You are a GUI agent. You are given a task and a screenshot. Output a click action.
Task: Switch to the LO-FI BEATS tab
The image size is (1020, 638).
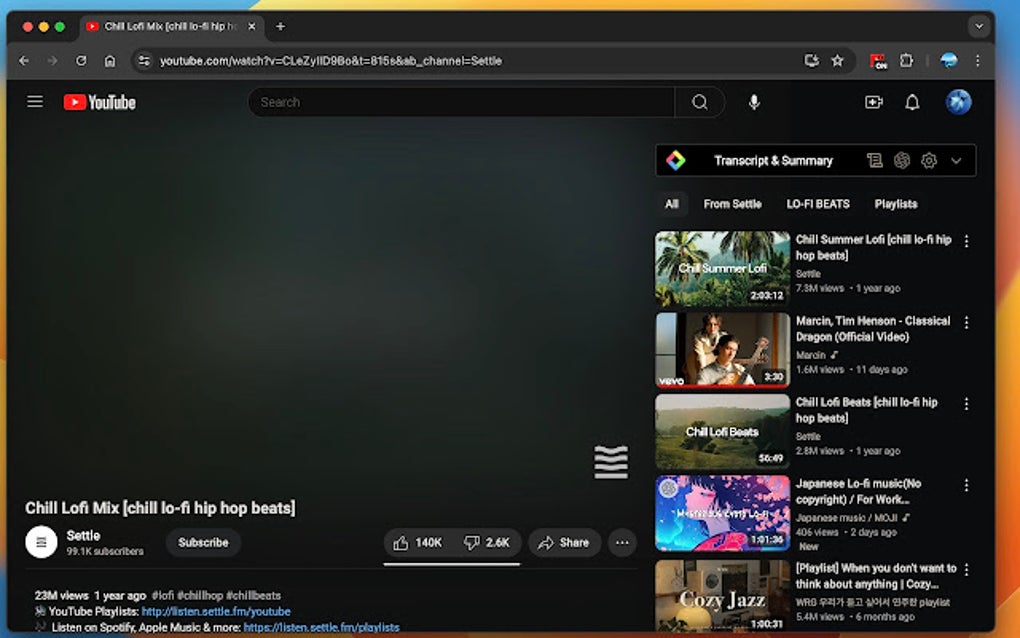[818, 204]
